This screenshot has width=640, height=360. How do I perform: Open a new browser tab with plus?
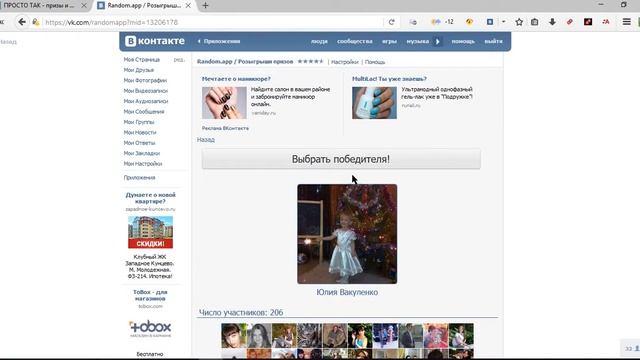[x=205, y=5]
